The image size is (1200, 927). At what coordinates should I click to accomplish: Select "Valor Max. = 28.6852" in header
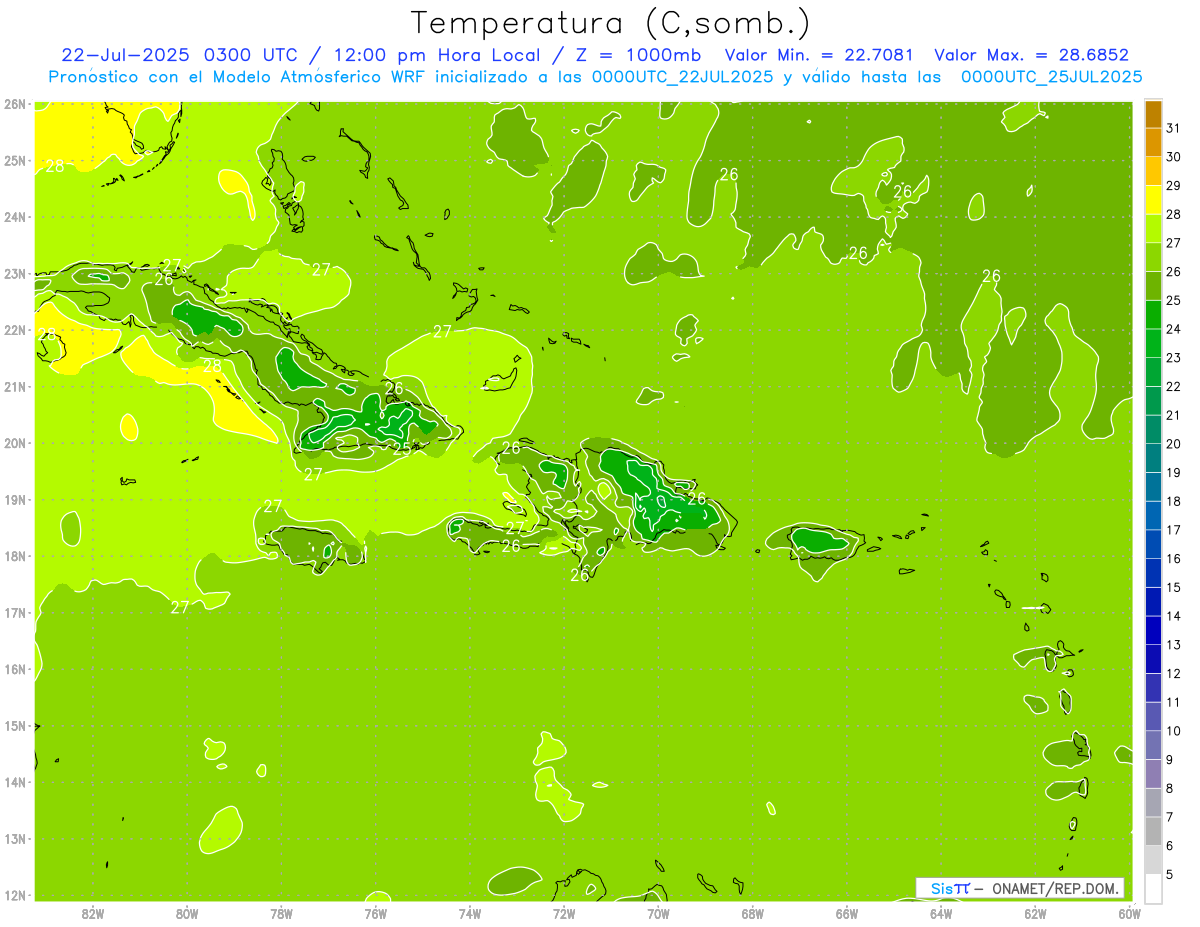point(1032,55)
